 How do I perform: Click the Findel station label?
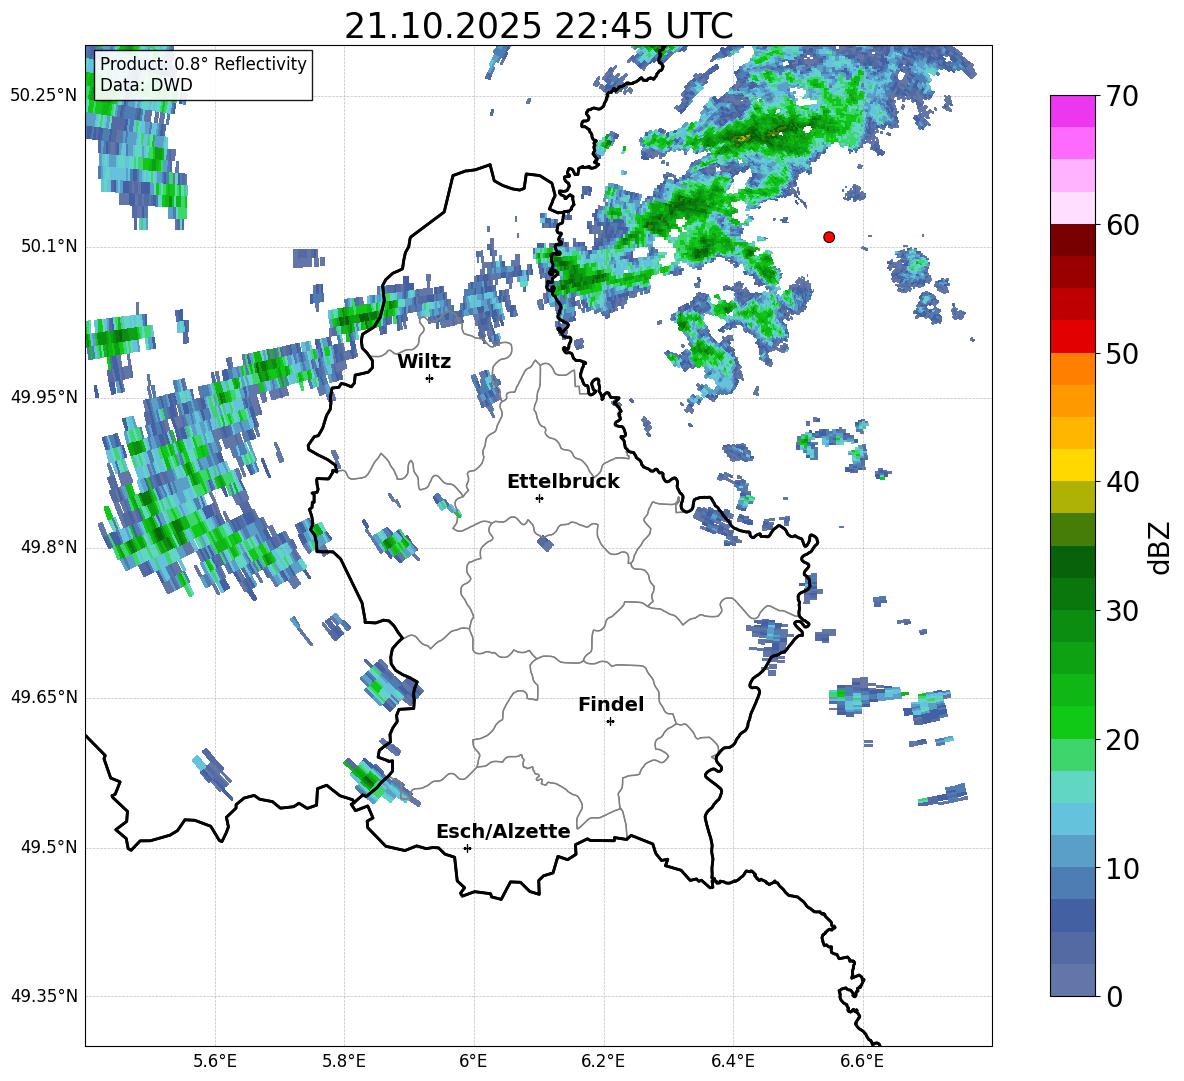[611, 704]
